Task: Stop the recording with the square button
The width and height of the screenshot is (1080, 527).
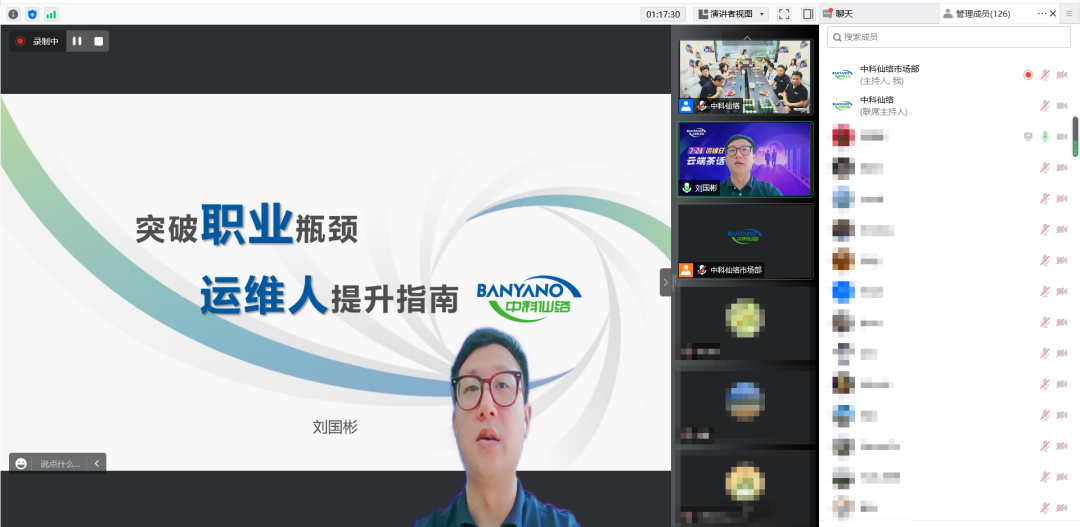Action: pos(98,41)
